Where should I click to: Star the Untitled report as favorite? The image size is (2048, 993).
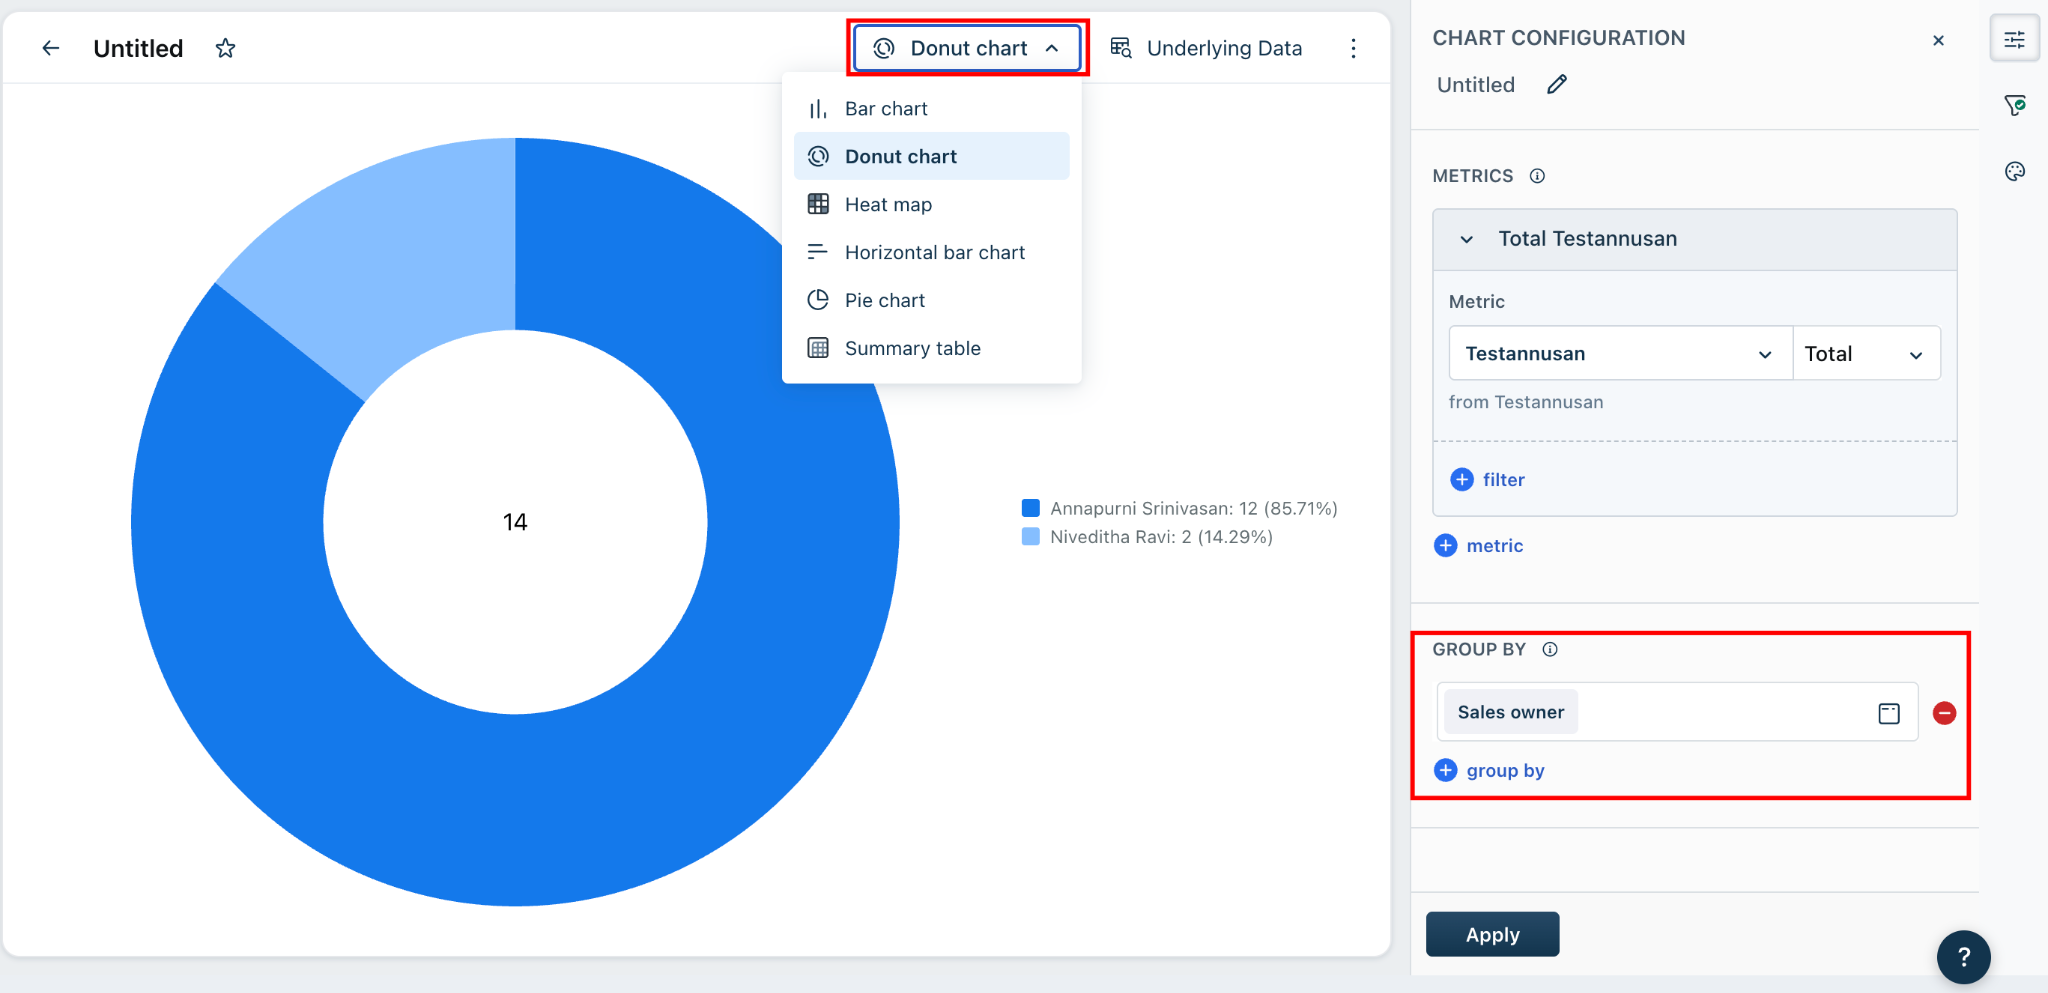coord(225,48)
